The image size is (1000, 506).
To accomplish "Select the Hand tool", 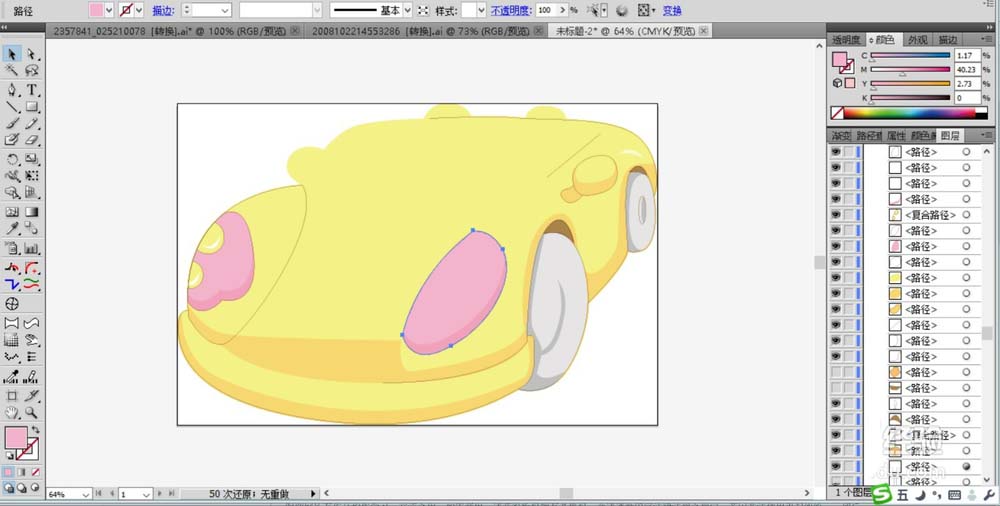I will click(x=12, y=412).
